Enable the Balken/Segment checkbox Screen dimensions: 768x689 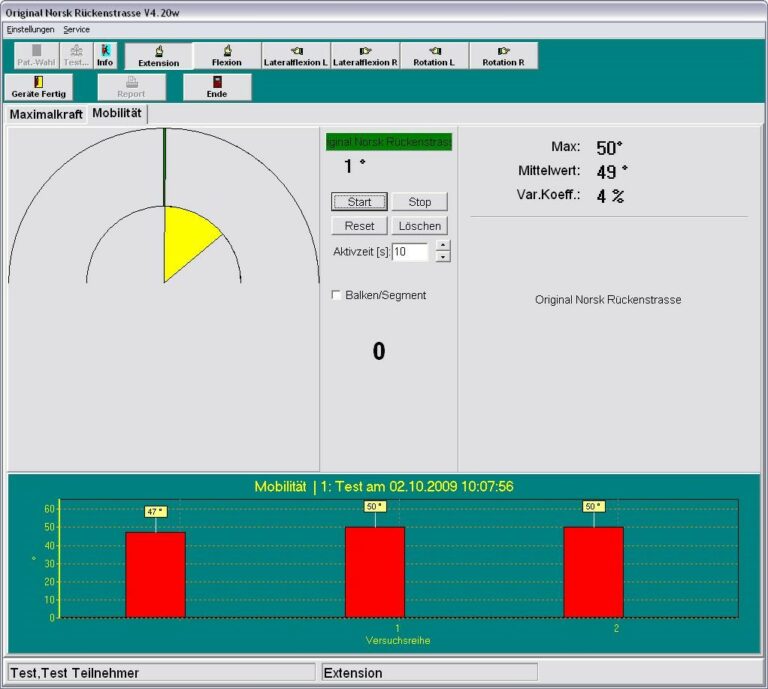pos(337,295)
